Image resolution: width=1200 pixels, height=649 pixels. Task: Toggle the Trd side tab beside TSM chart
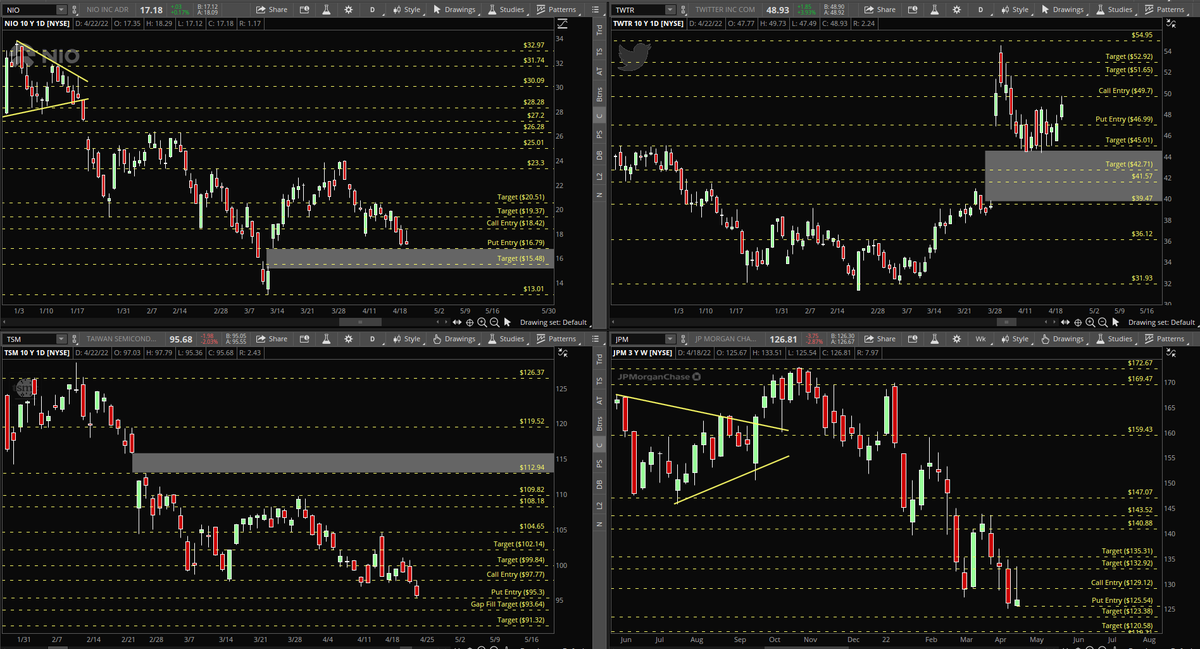(599, 359)
